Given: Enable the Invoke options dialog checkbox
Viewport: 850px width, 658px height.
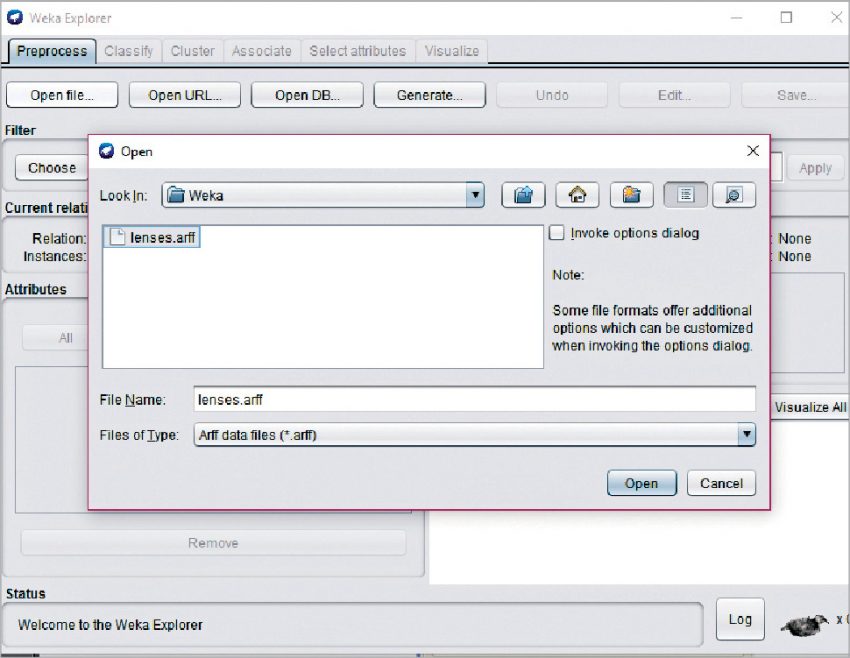Looking at the screenshot, I should pyautogui.click(x=556, y=232).
